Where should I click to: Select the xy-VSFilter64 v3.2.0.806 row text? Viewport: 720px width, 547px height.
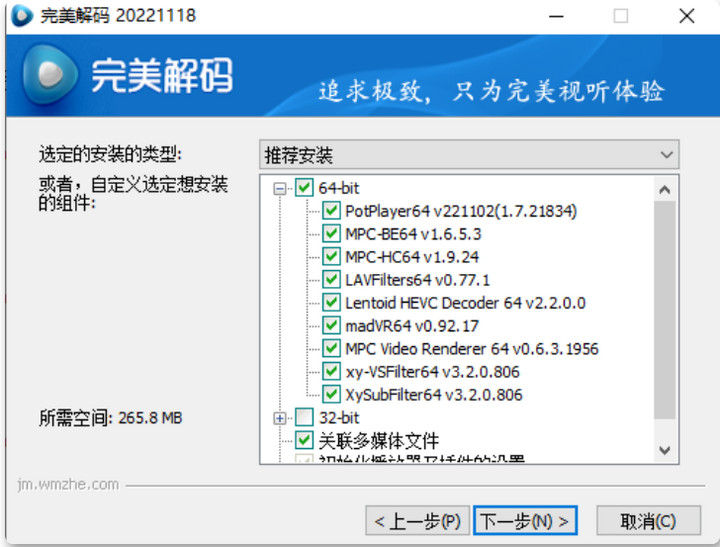click(x=432, y=372)
